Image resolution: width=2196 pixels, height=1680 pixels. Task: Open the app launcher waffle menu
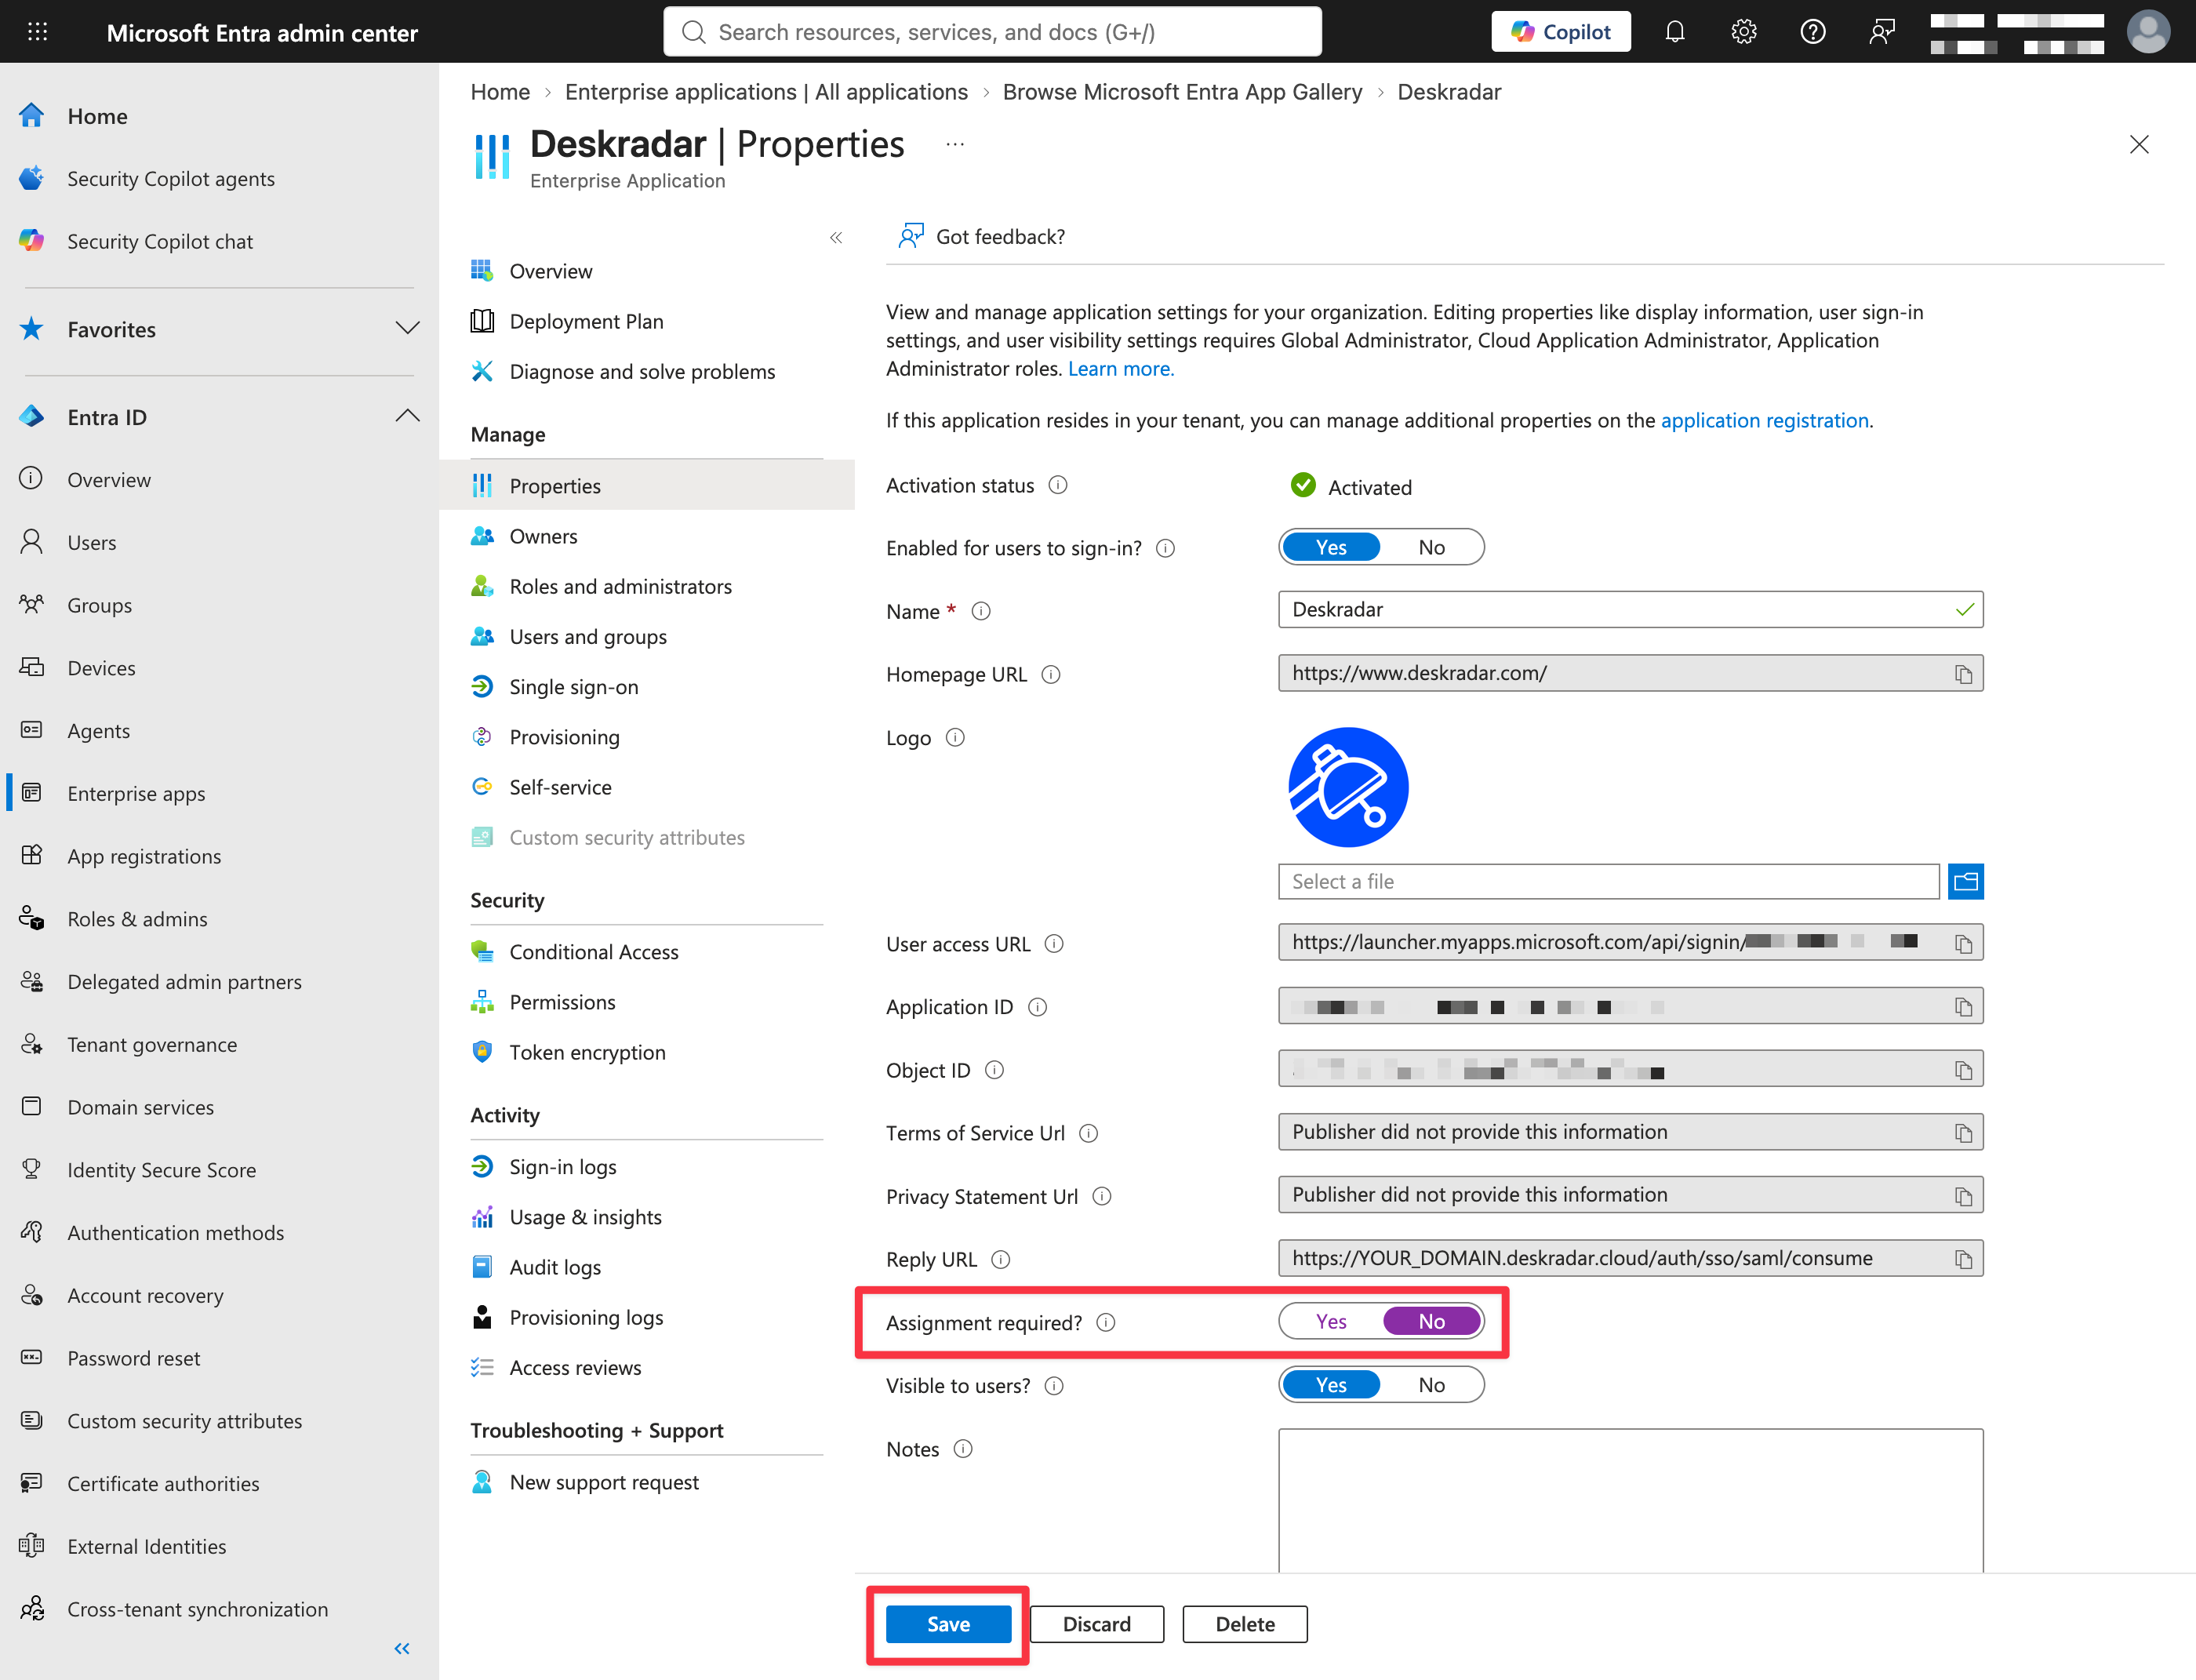click(x=37, y=32)
